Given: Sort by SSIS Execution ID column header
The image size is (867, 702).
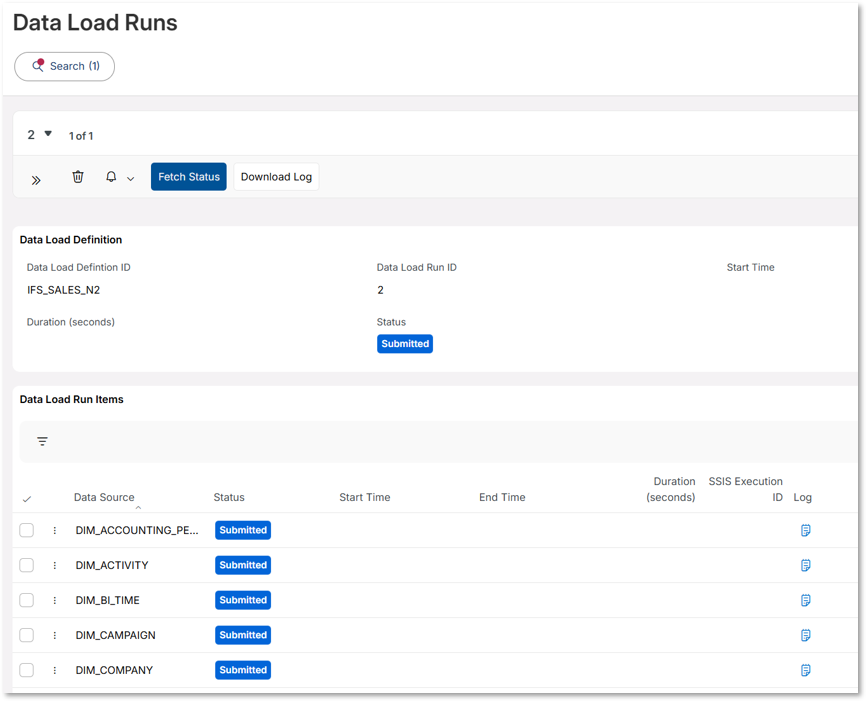Looking at the screenshot, I should pyautogui.click(x=745, y=489).
